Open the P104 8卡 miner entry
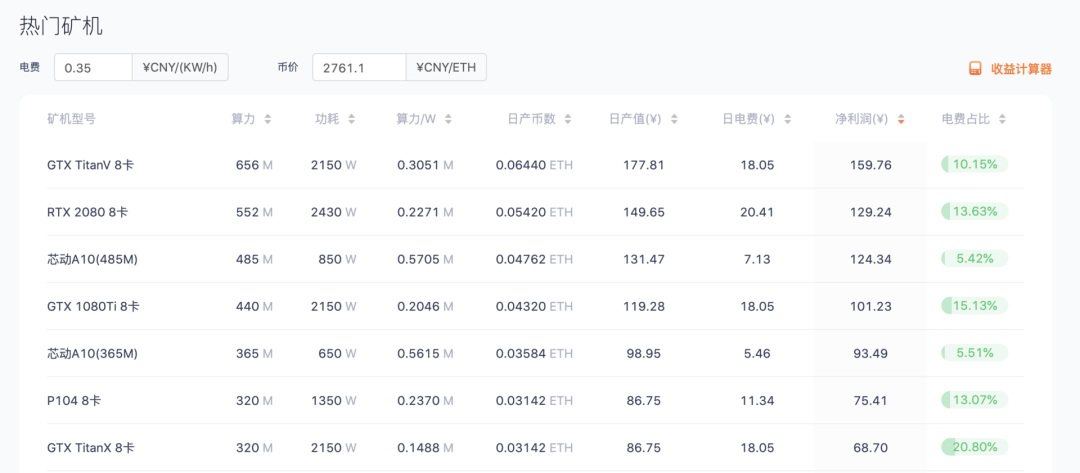This screenshot has width=1080, height=473. click(x=74, y=400)
